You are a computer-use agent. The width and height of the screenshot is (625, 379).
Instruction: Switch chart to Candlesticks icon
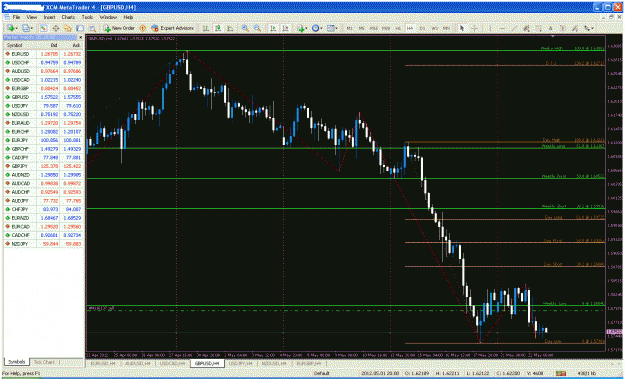click(x=218, y=28)
